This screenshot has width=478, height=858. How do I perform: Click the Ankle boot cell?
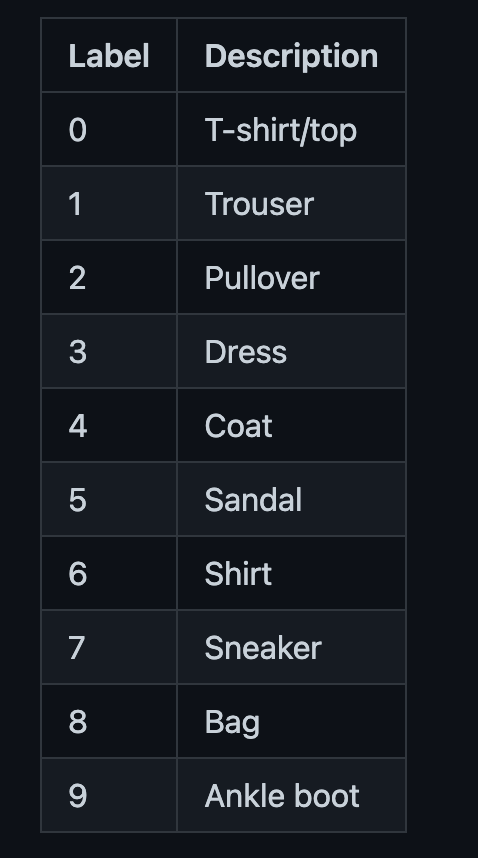click(292, 795)
